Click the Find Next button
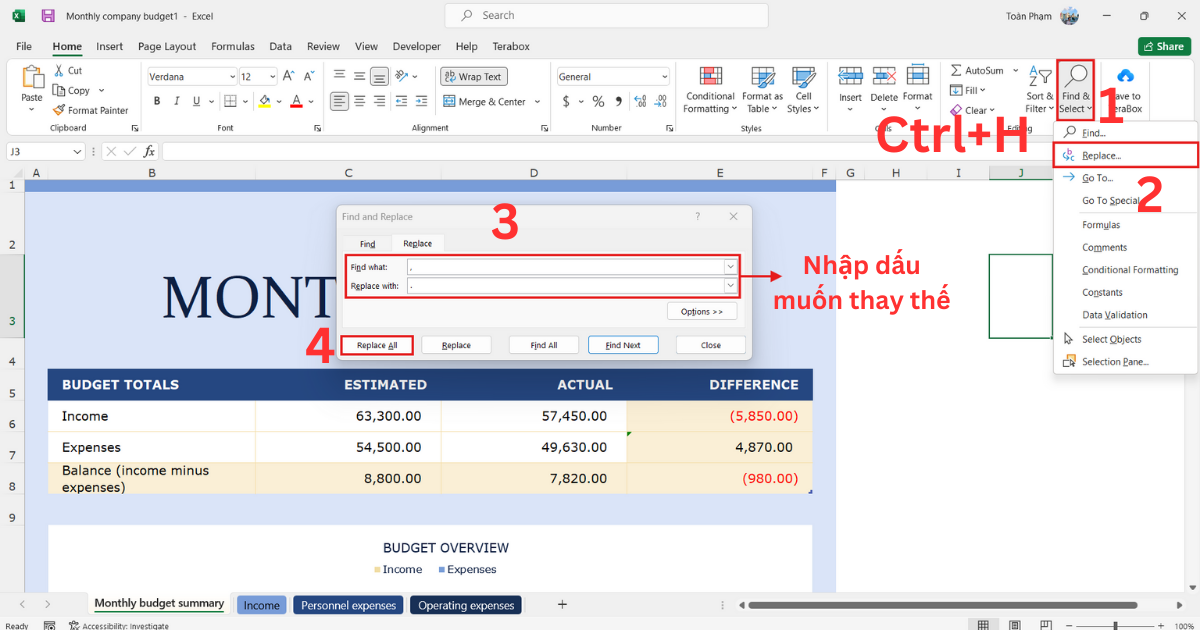This screenshot has height=630, width=1200. [623, 344]
